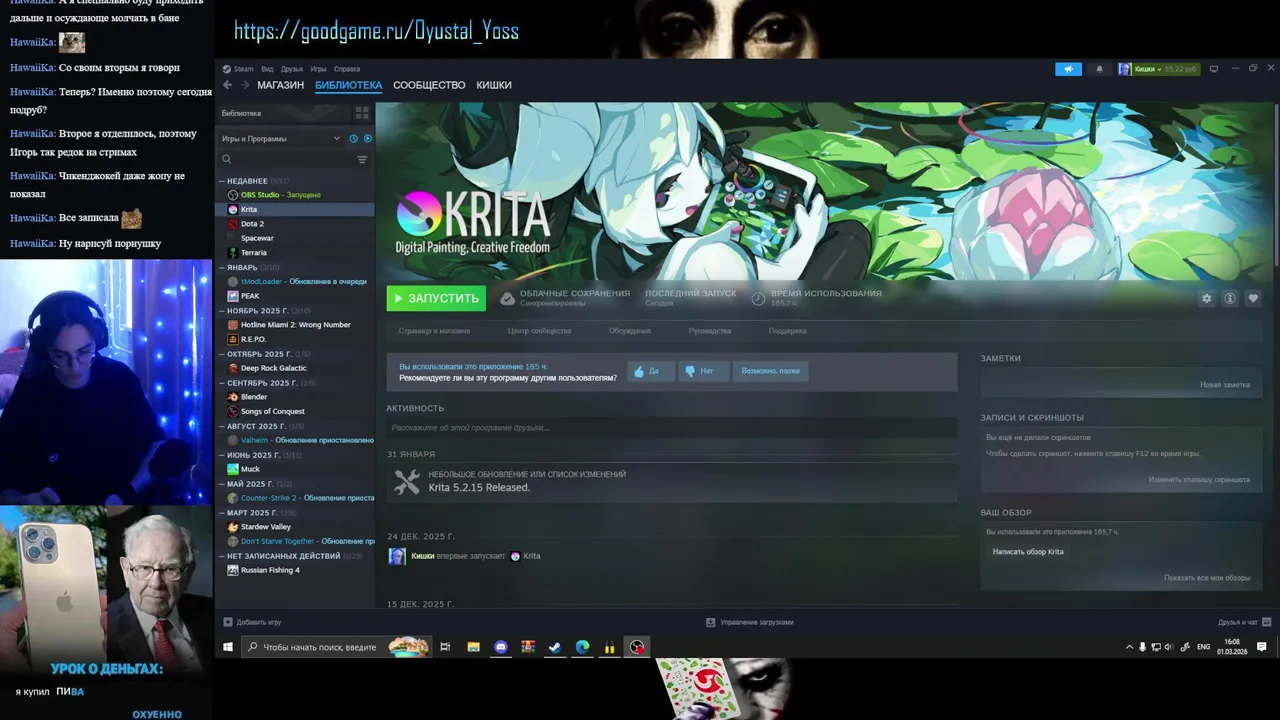Add Krita to favorites heart icon
The width and height of the screenshot is (1280, 720).
1253,298
